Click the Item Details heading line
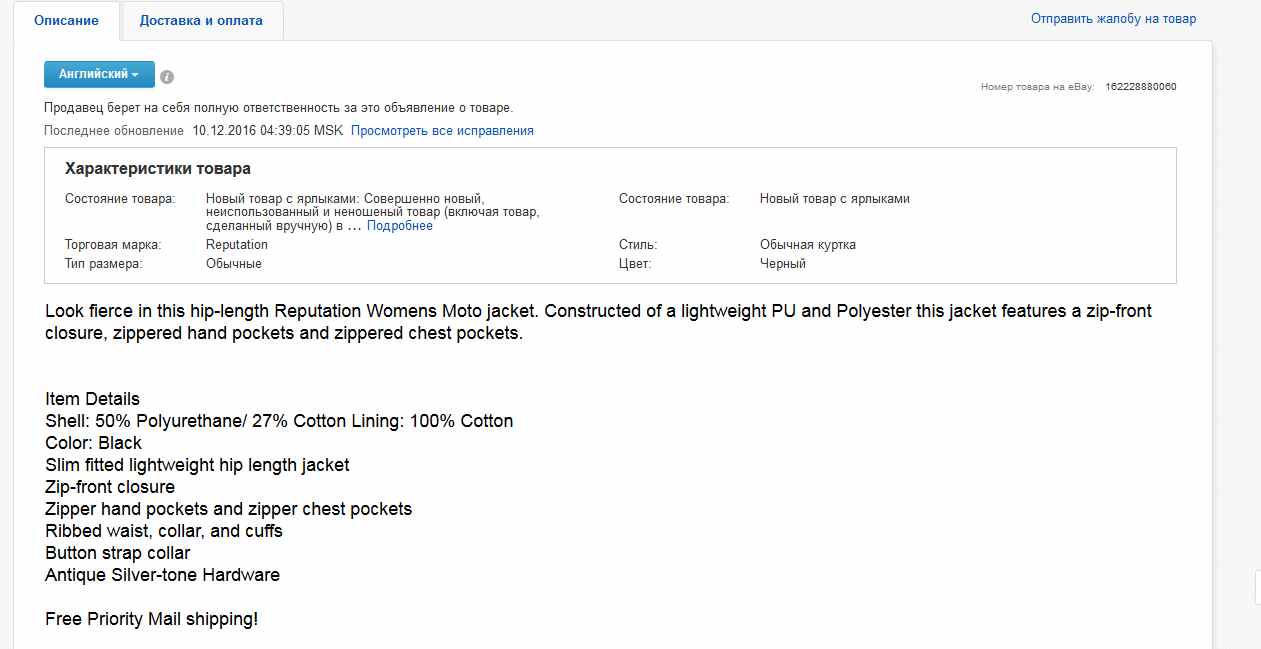The height and width of the screenshot is (649, 1261). click(93, 399)
